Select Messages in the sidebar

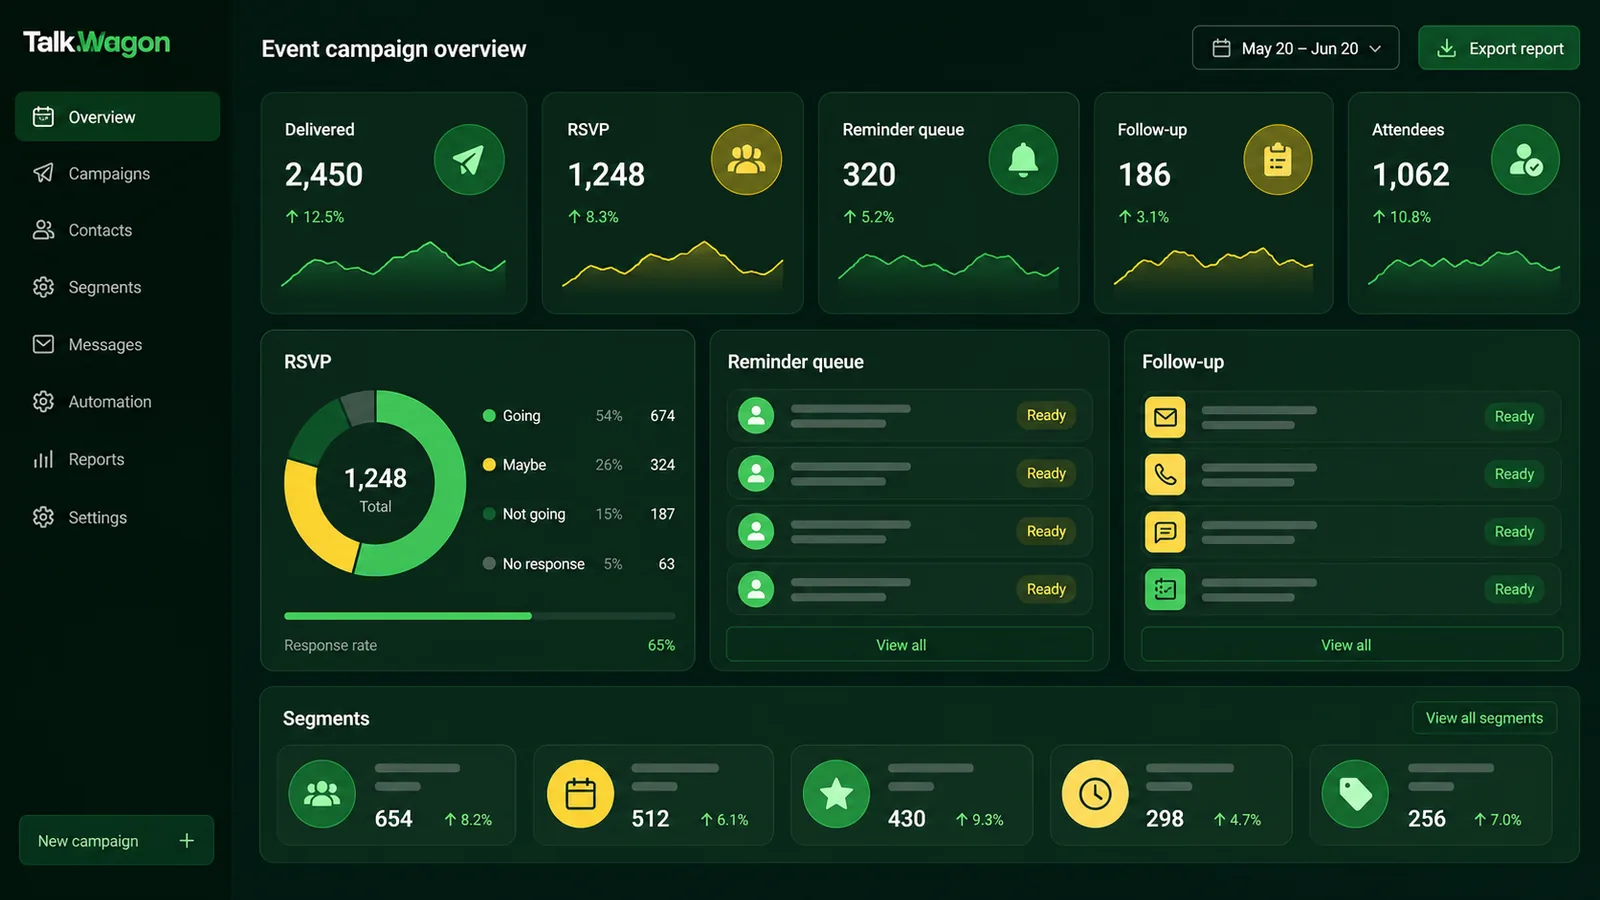point(117,344)
